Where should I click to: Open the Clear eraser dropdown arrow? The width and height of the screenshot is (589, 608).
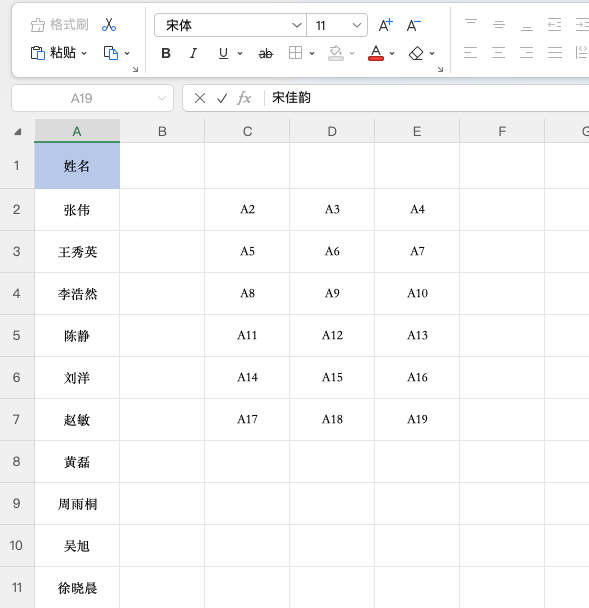432,53
